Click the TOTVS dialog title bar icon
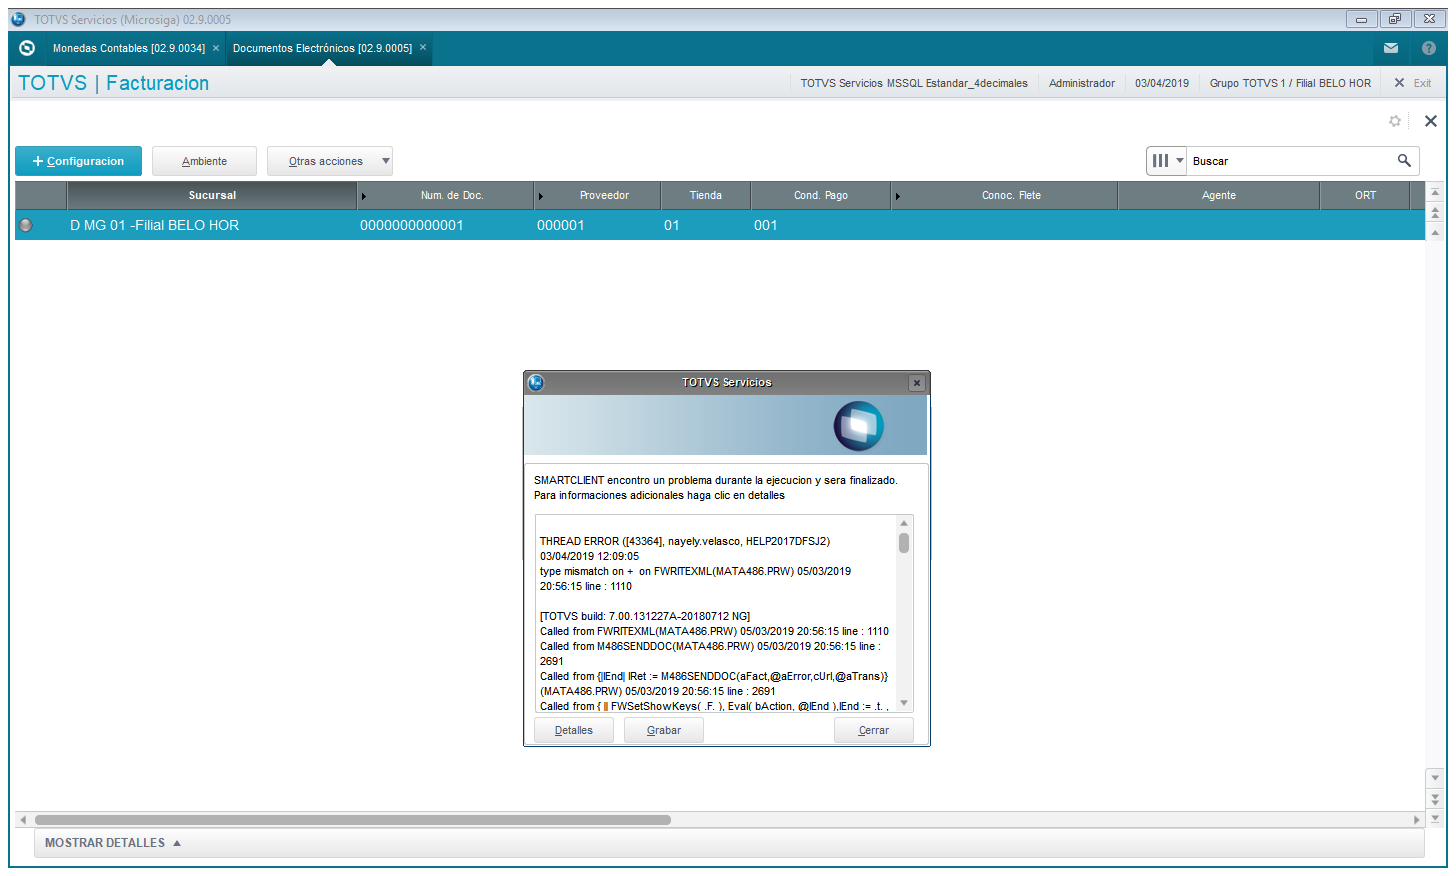 [536, 383]
